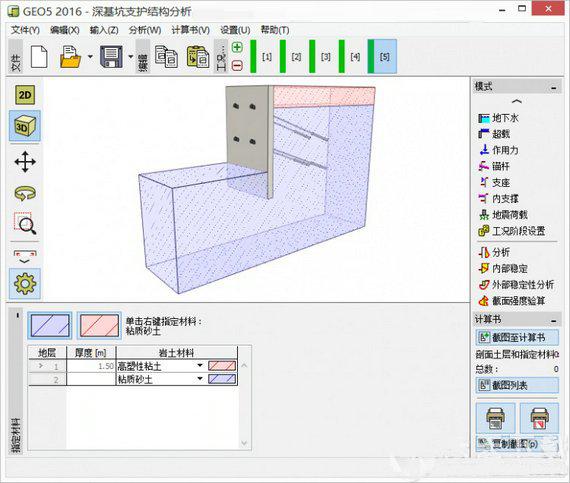Open dropdown arrow beside the open-folder icon
This screenshot has height=483, width=570.
[90, 57]
